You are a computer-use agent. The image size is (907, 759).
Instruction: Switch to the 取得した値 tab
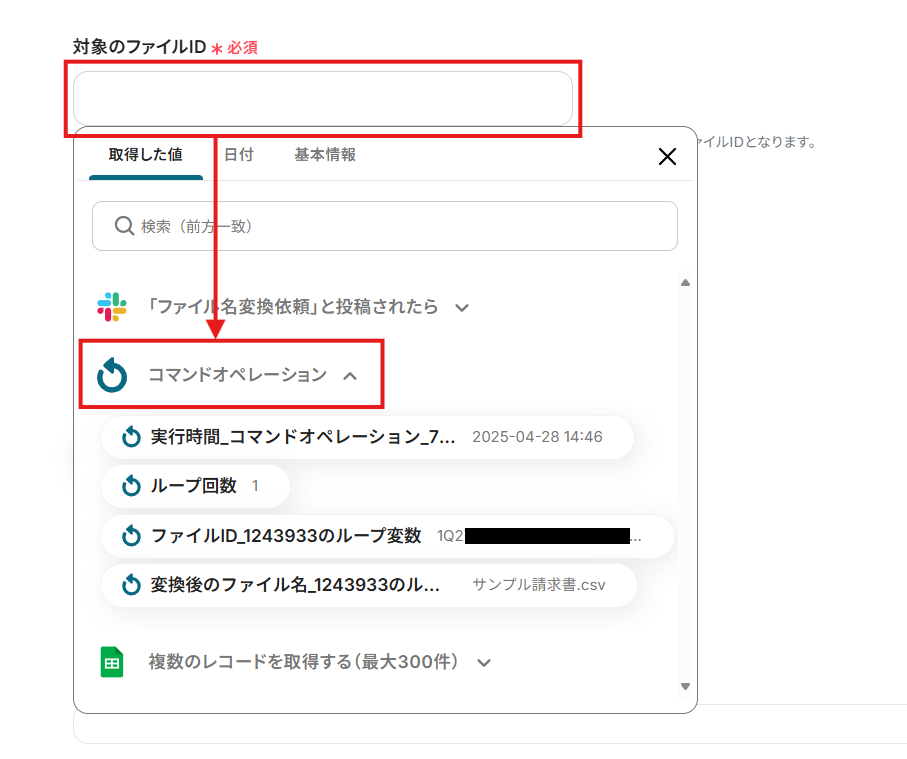146,154
